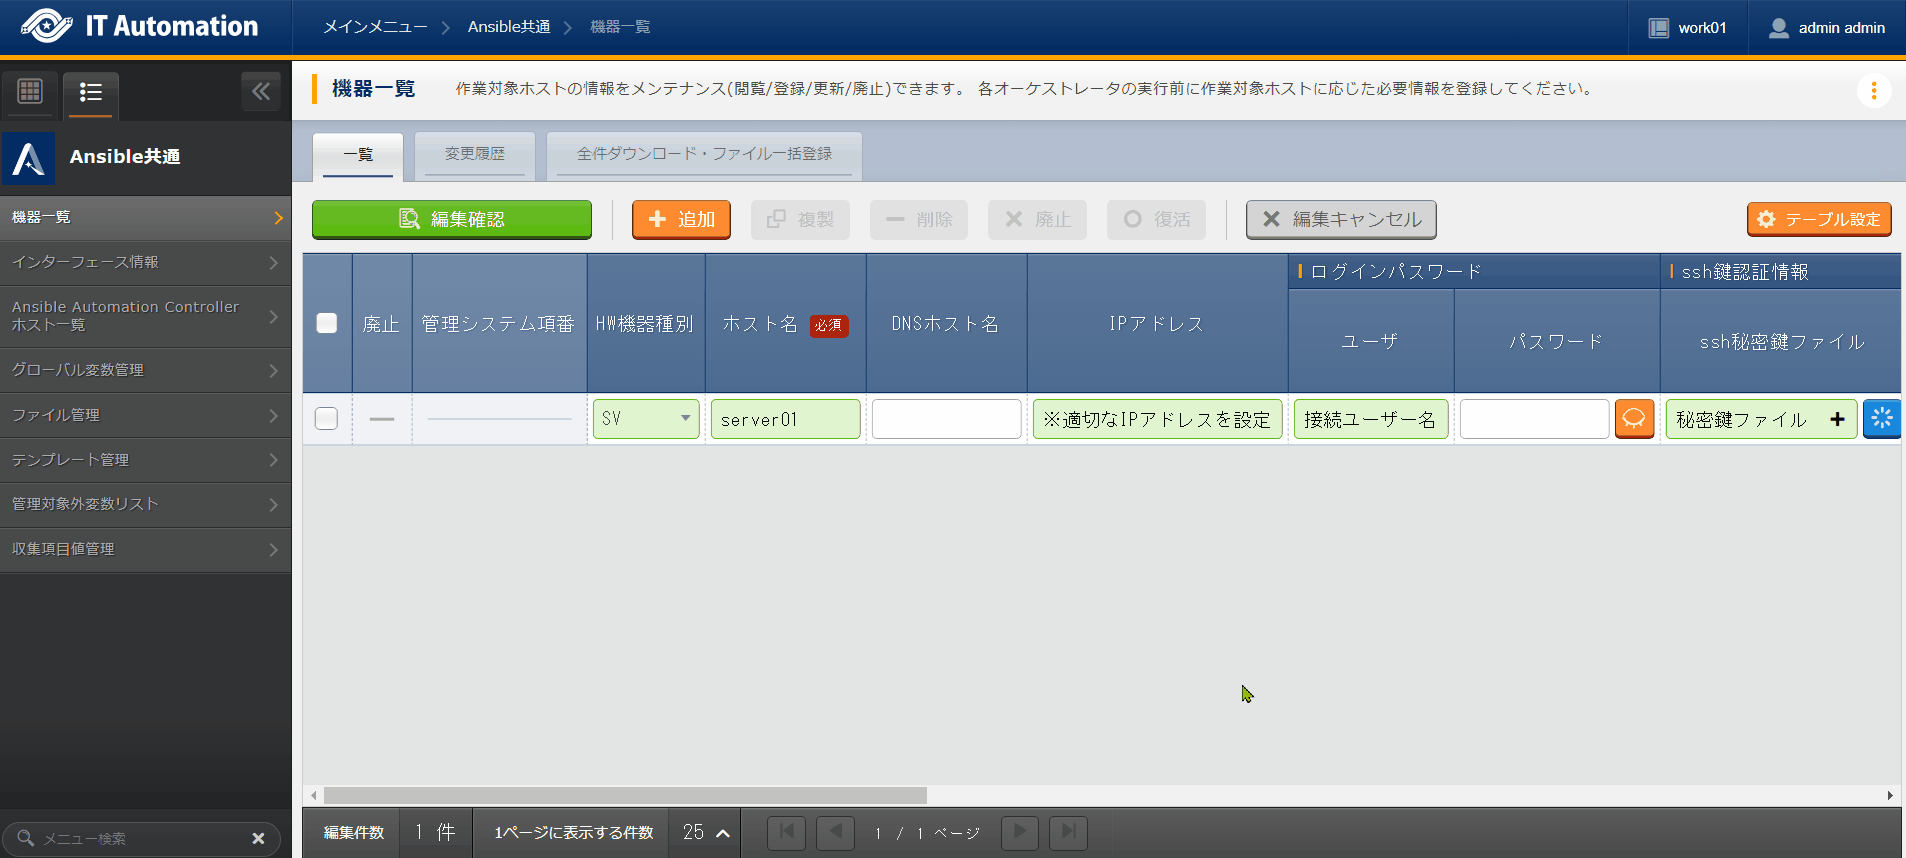Expand the インターフェース情報 menu item
1906x858 pixels.
[145, 262]
